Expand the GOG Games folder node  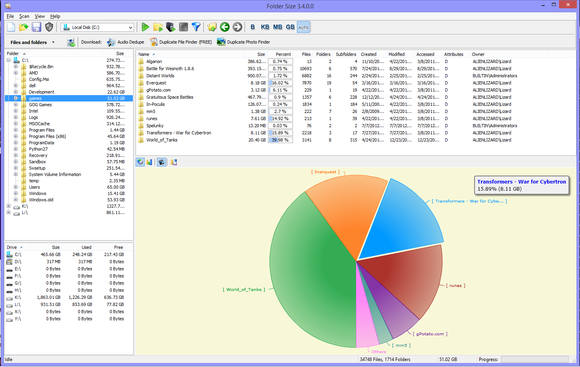16,105
